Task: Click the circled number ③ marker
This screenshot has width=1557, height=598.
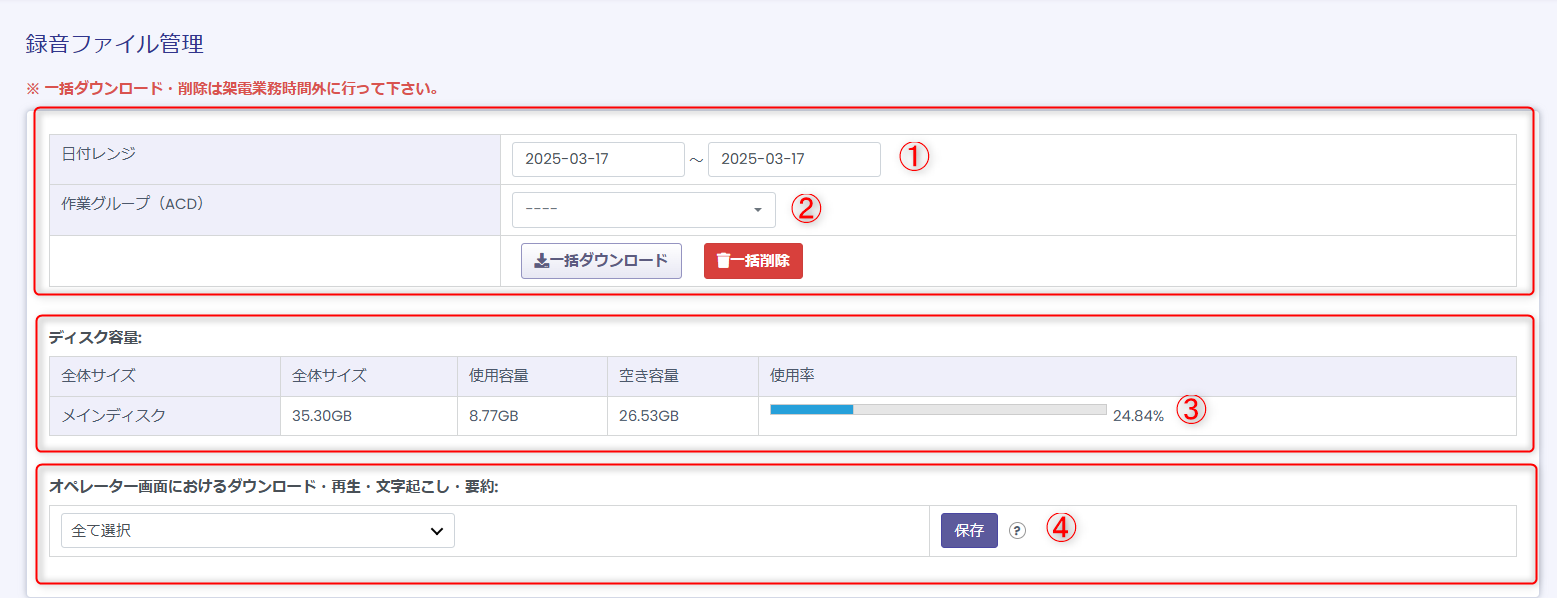Action: tap(1190, 409)
